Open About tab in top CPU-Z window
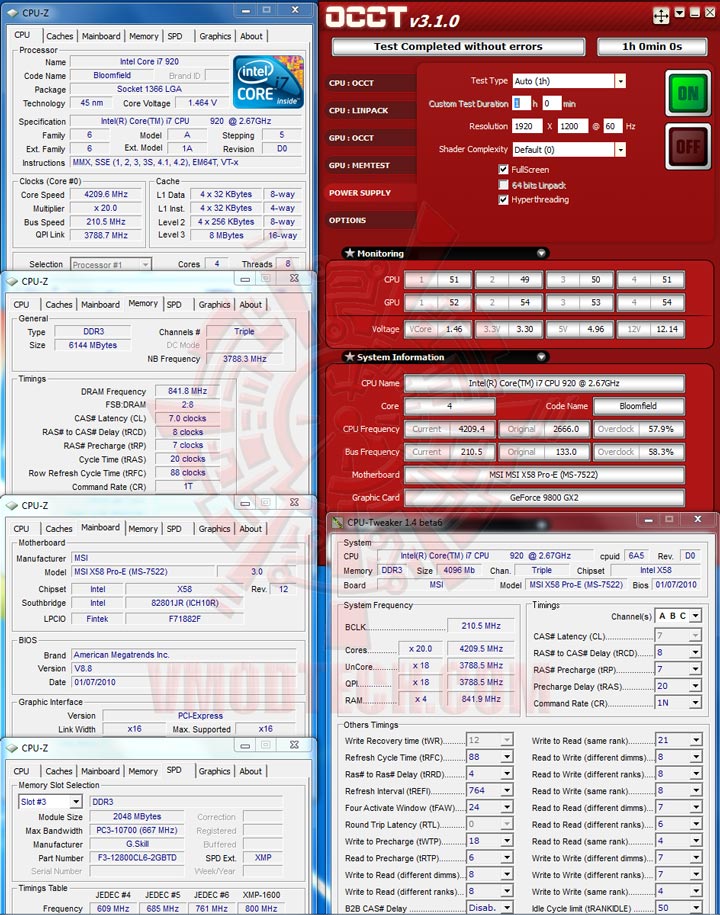 (x=251, y=36)
